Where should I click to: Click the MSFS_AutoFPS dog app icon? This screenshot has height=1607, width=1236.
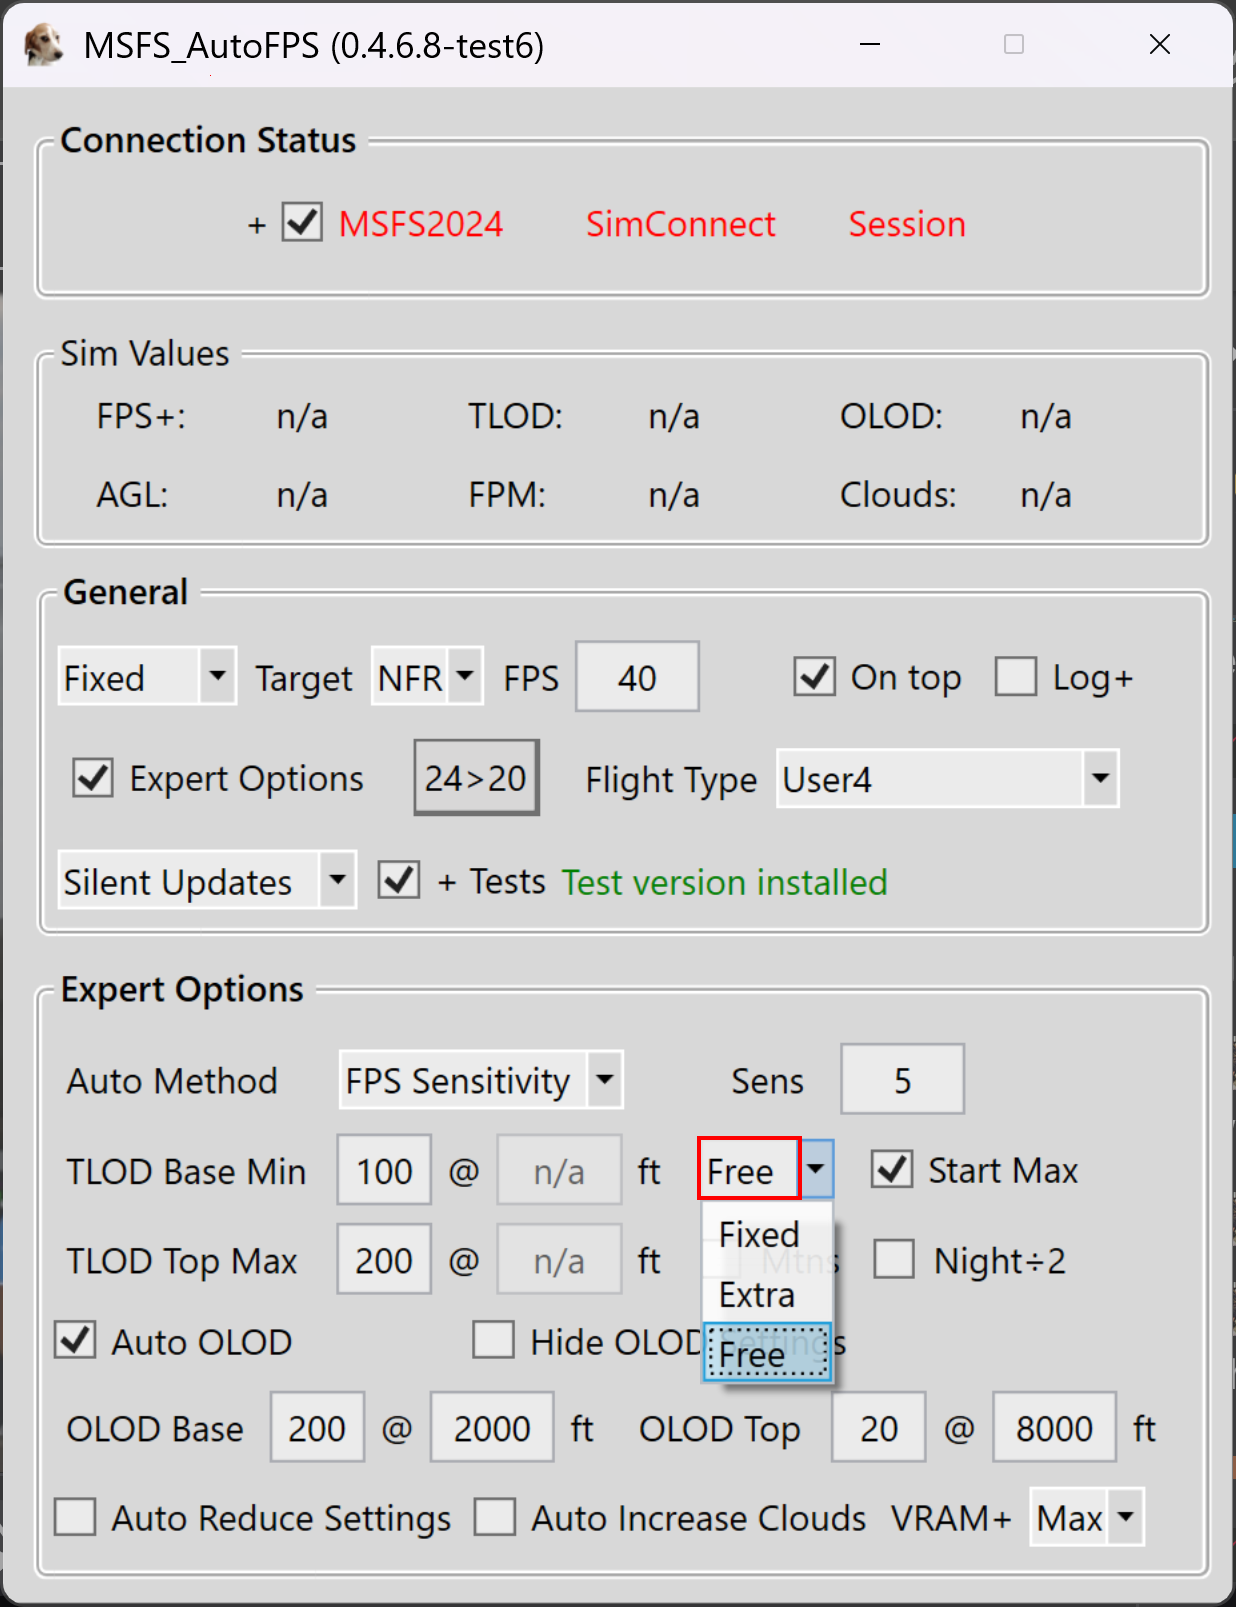43,45
